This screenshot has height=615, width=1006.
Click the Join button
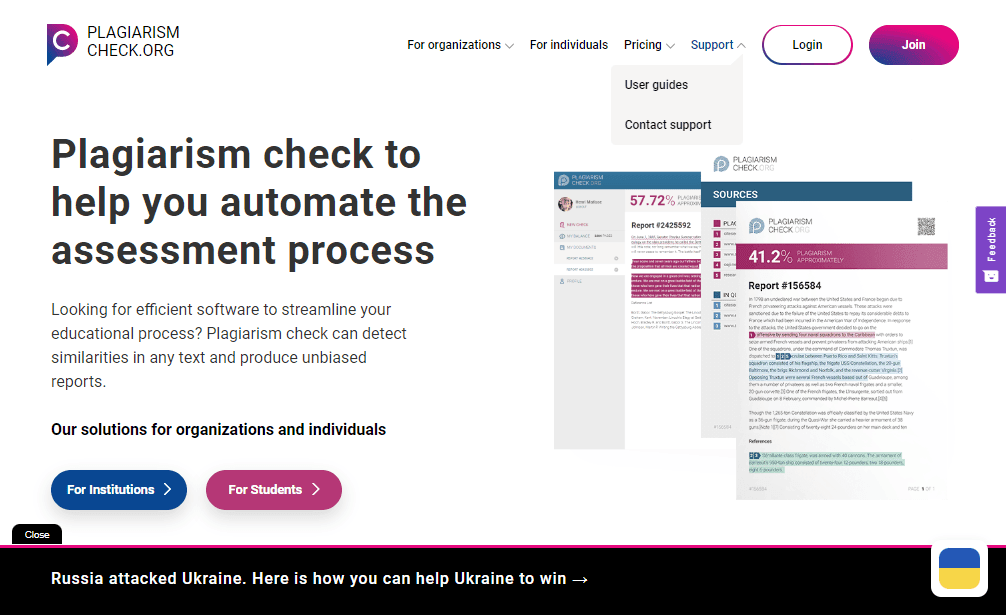(x=914, y=45)
